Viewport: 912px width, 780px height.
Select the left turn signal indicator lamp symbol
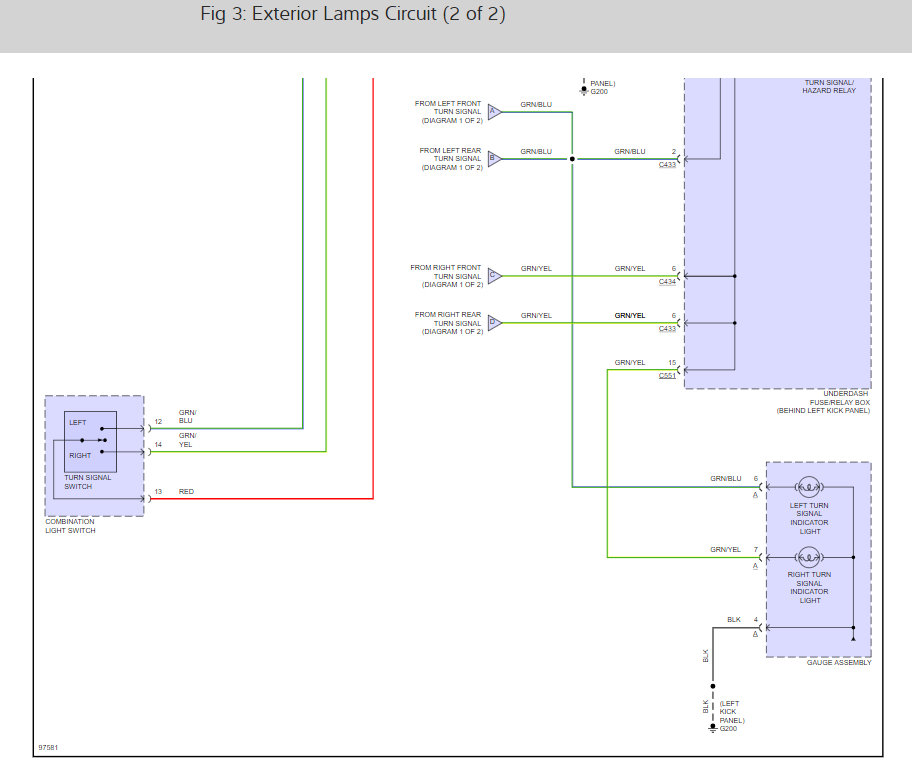tap(809, 487)
